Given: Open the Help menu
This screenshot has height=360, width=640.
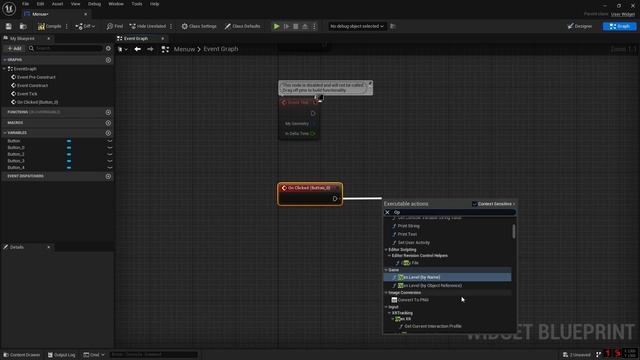Looking at the screenshot, I should click(154, 4).
